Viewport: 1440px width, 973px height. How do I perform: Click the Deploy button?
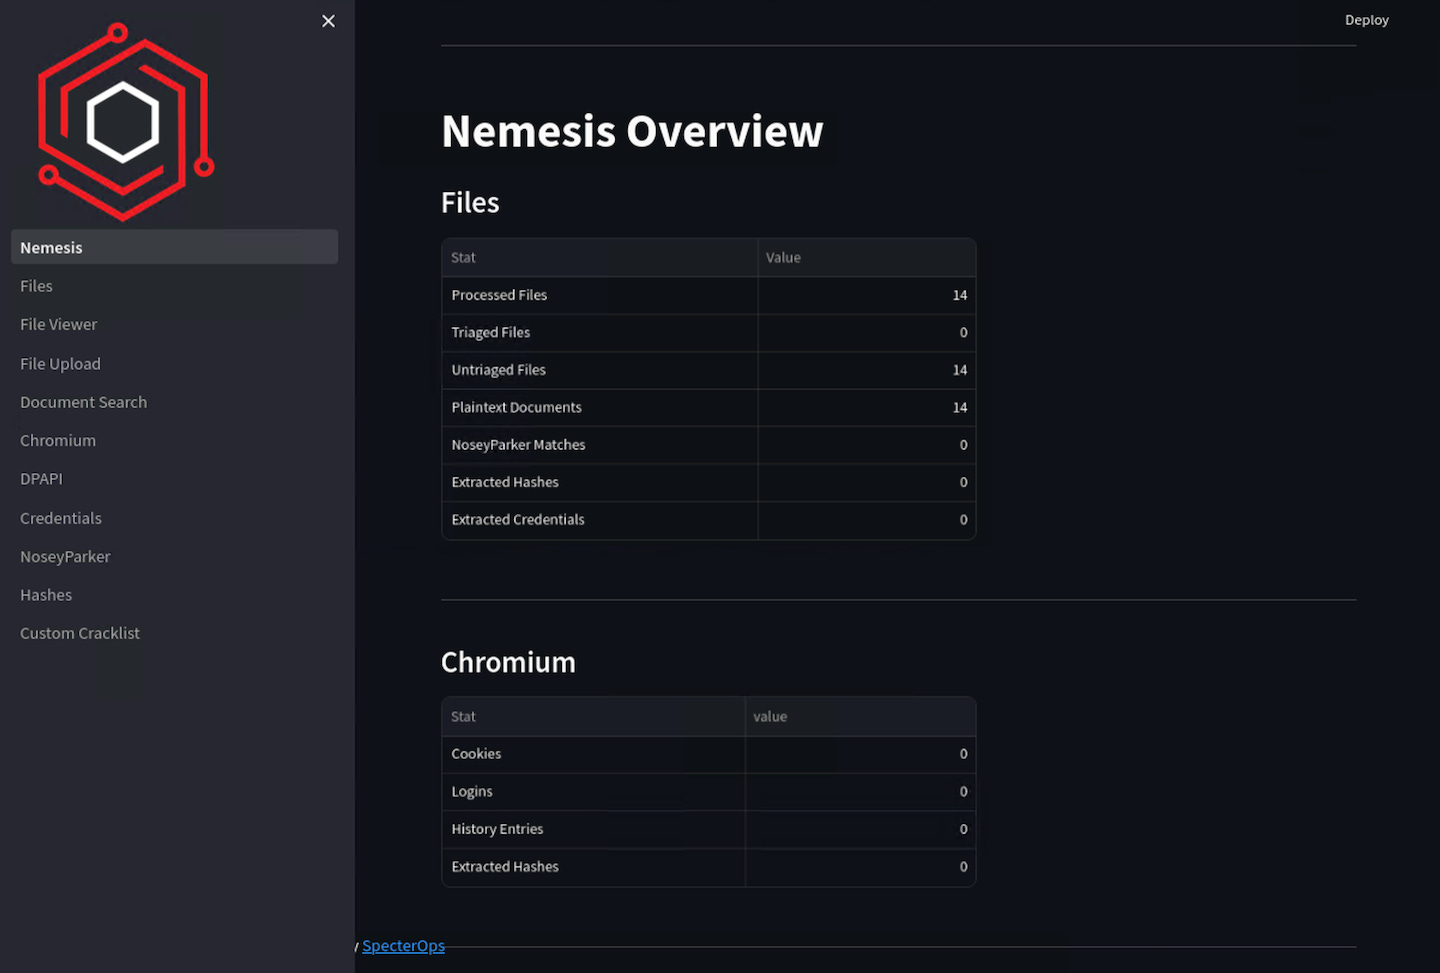coord(1366,20)
